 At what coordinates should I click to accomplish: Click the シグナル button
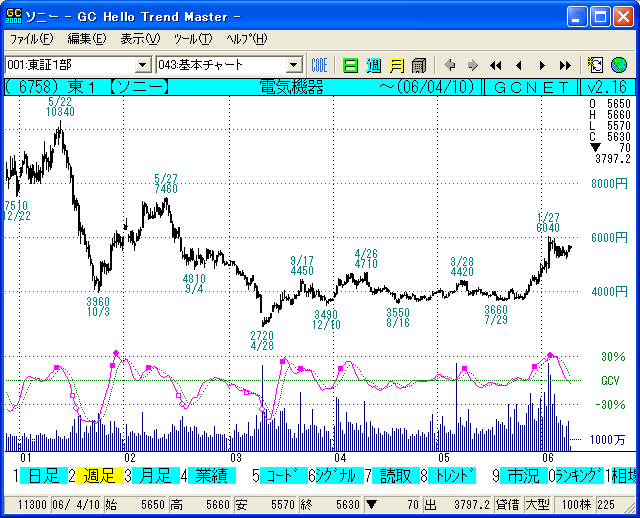click(340, 476)
